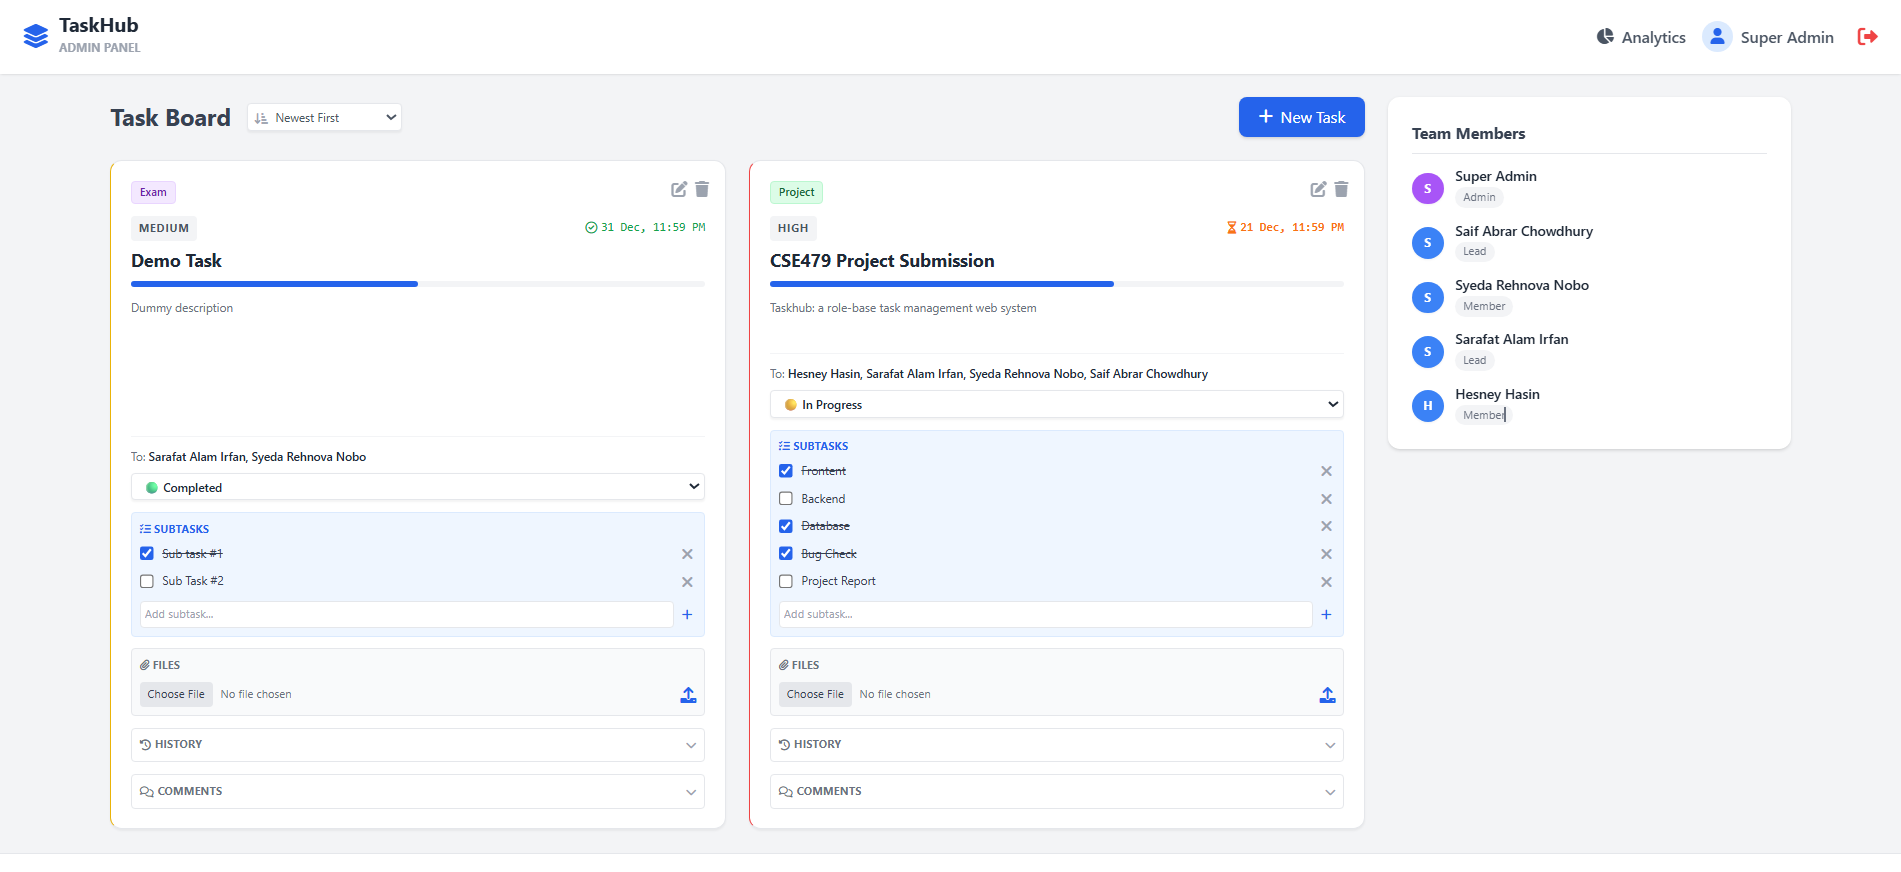Screen dimensions: 1901x872
Task: Upload file for Demo Task
Action: tap(688, 695)
